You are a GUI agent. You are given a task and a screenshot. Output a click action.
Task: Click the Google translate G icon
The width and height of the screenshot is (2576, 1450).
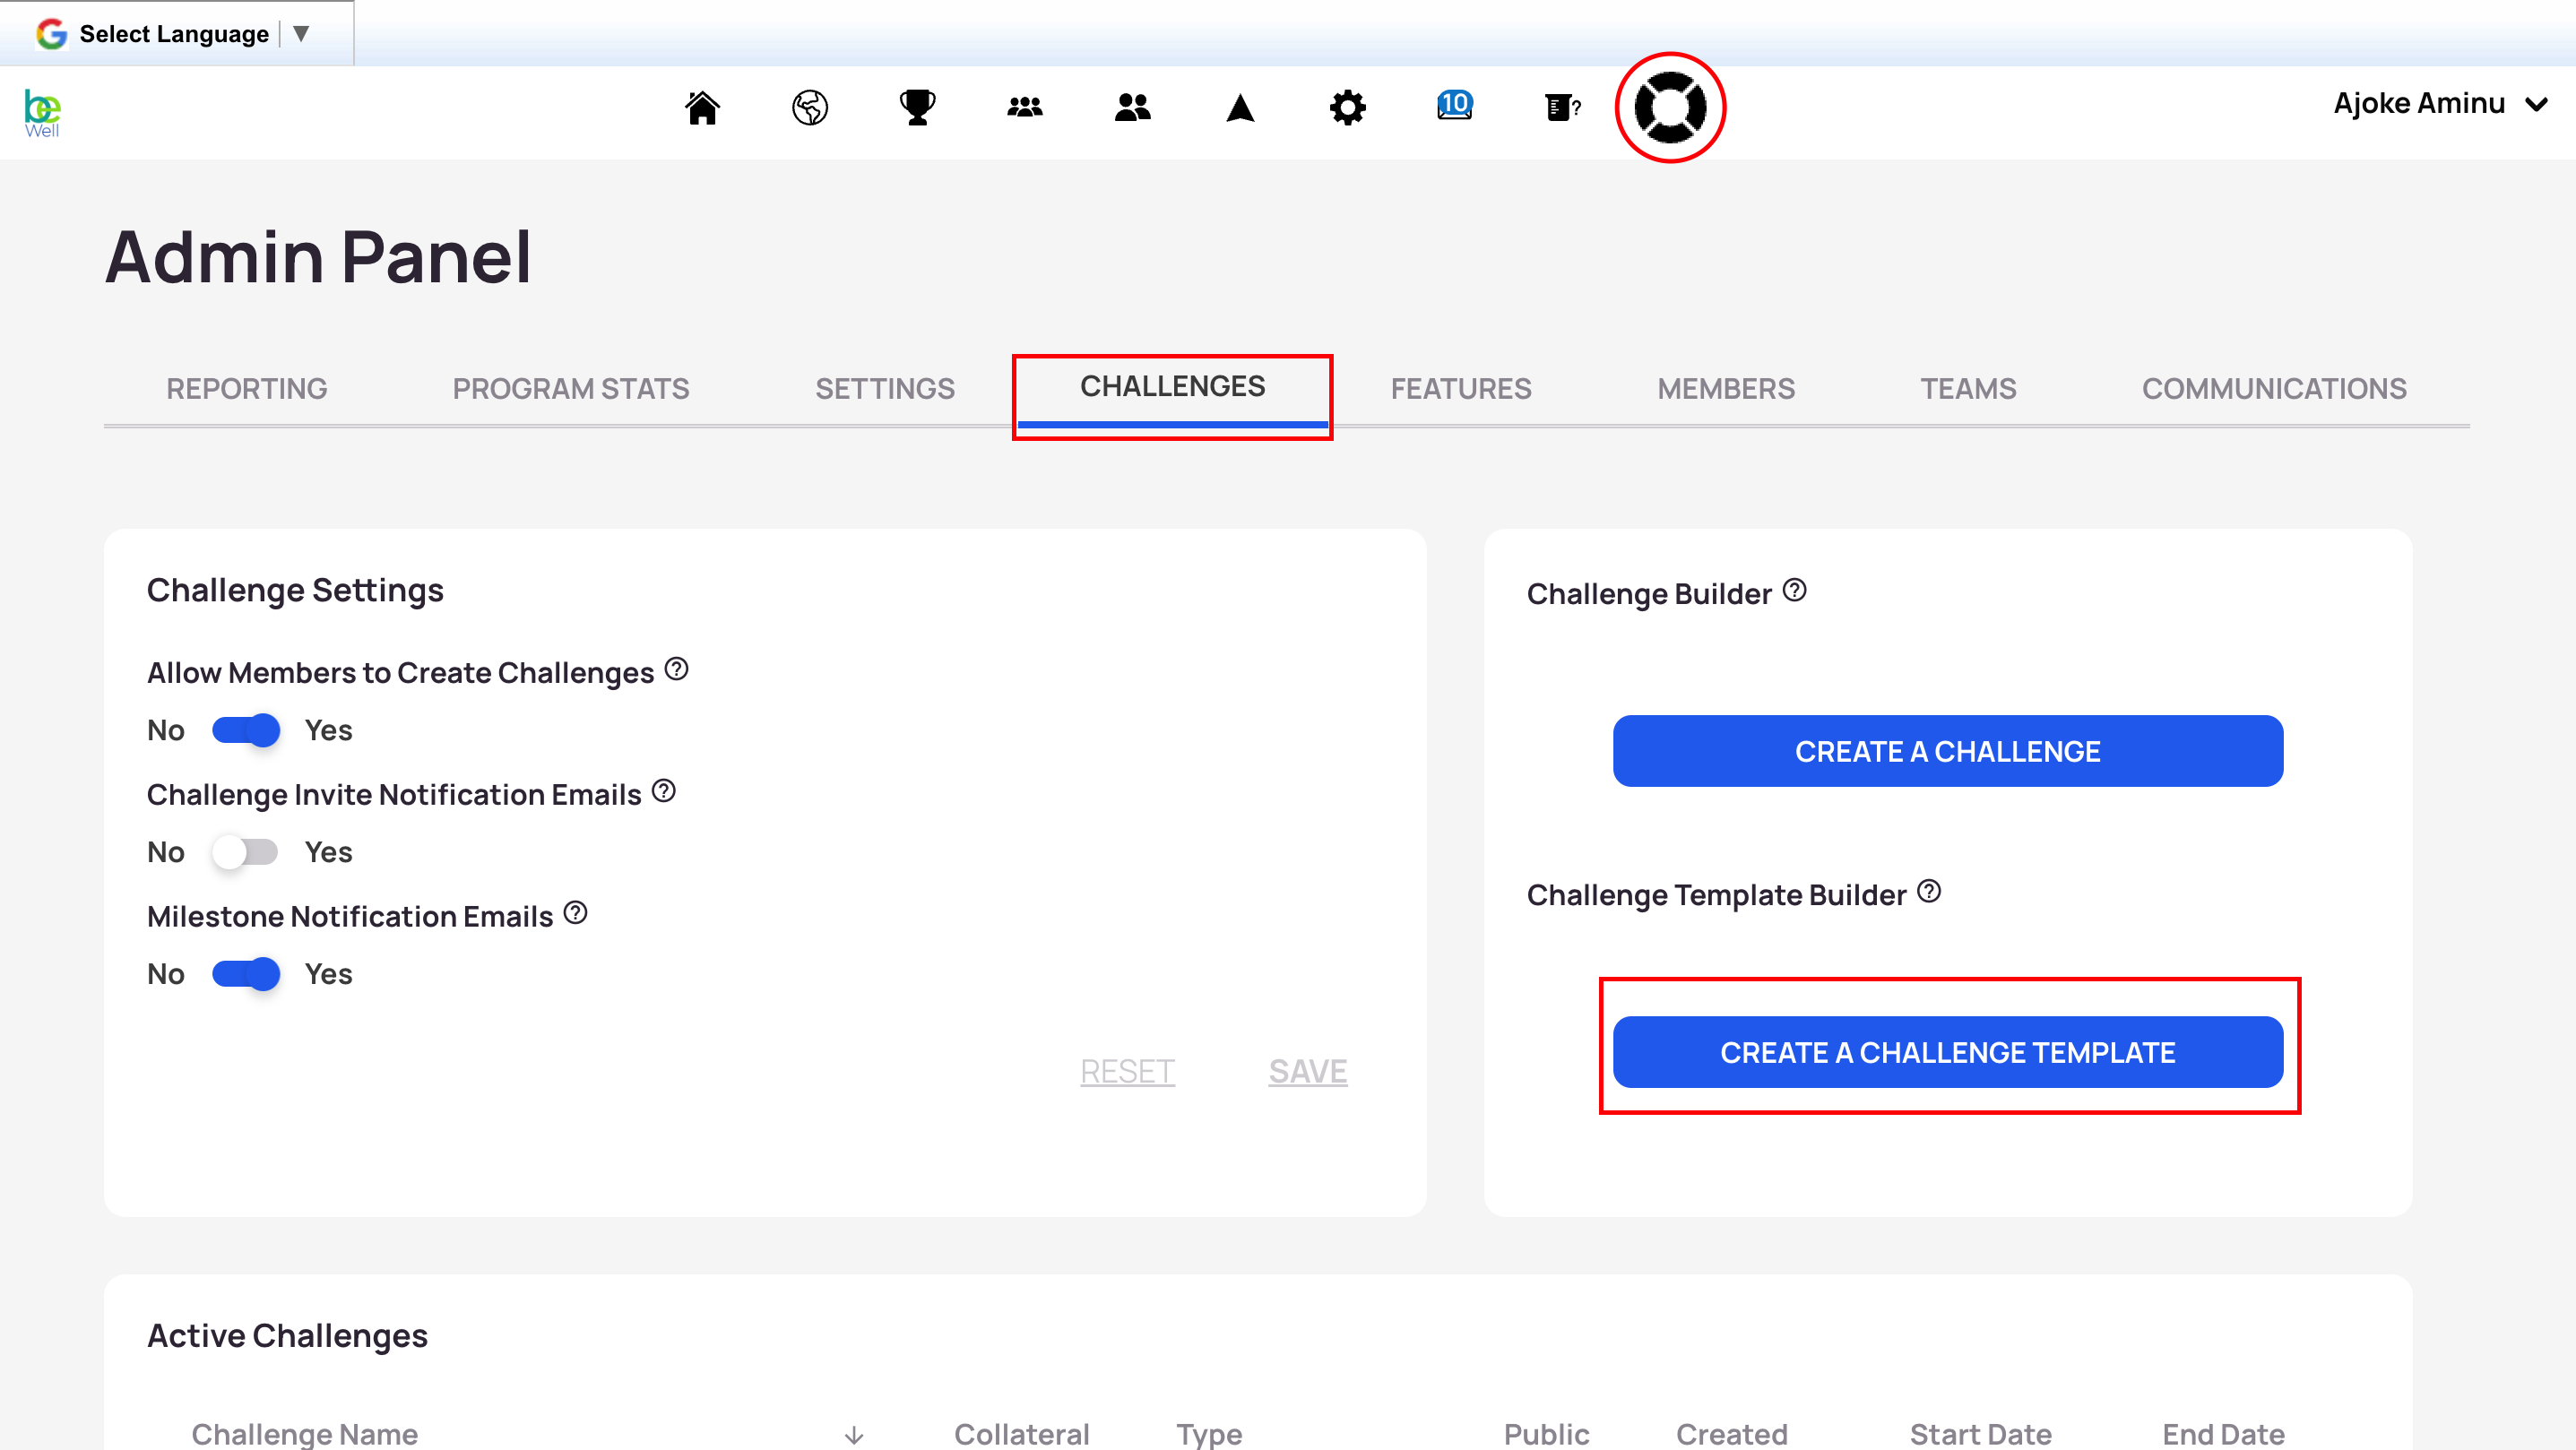[52, 34]
